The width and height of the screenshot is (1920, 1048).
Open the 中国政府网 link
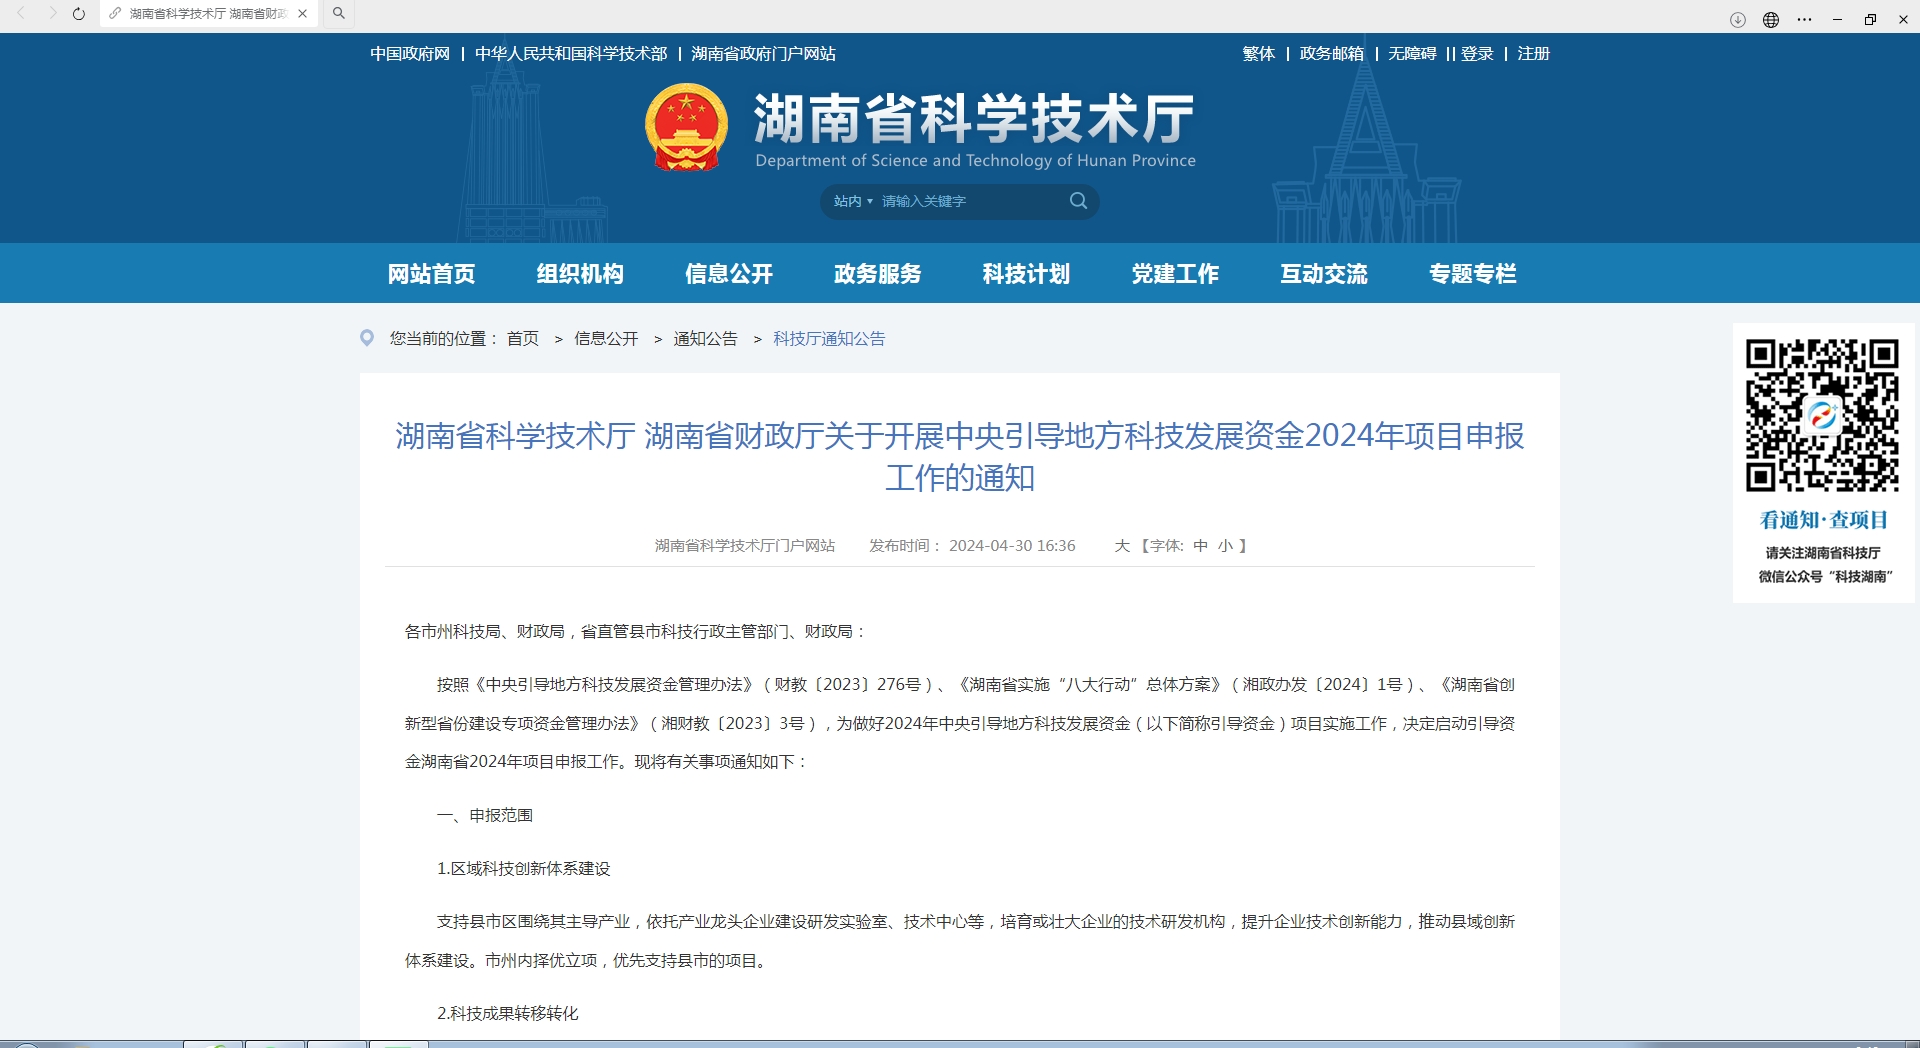click(x=410, y=54)
